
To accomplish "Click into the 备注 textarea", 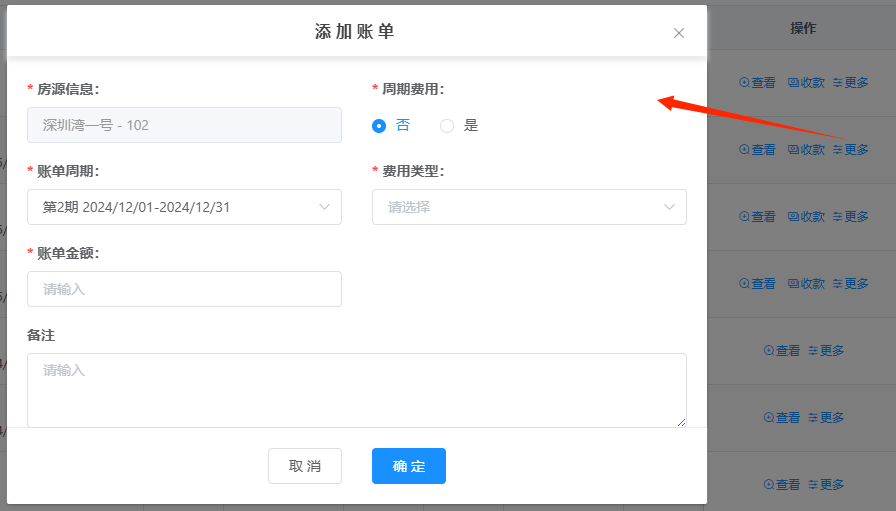I will tap(356, 390).
